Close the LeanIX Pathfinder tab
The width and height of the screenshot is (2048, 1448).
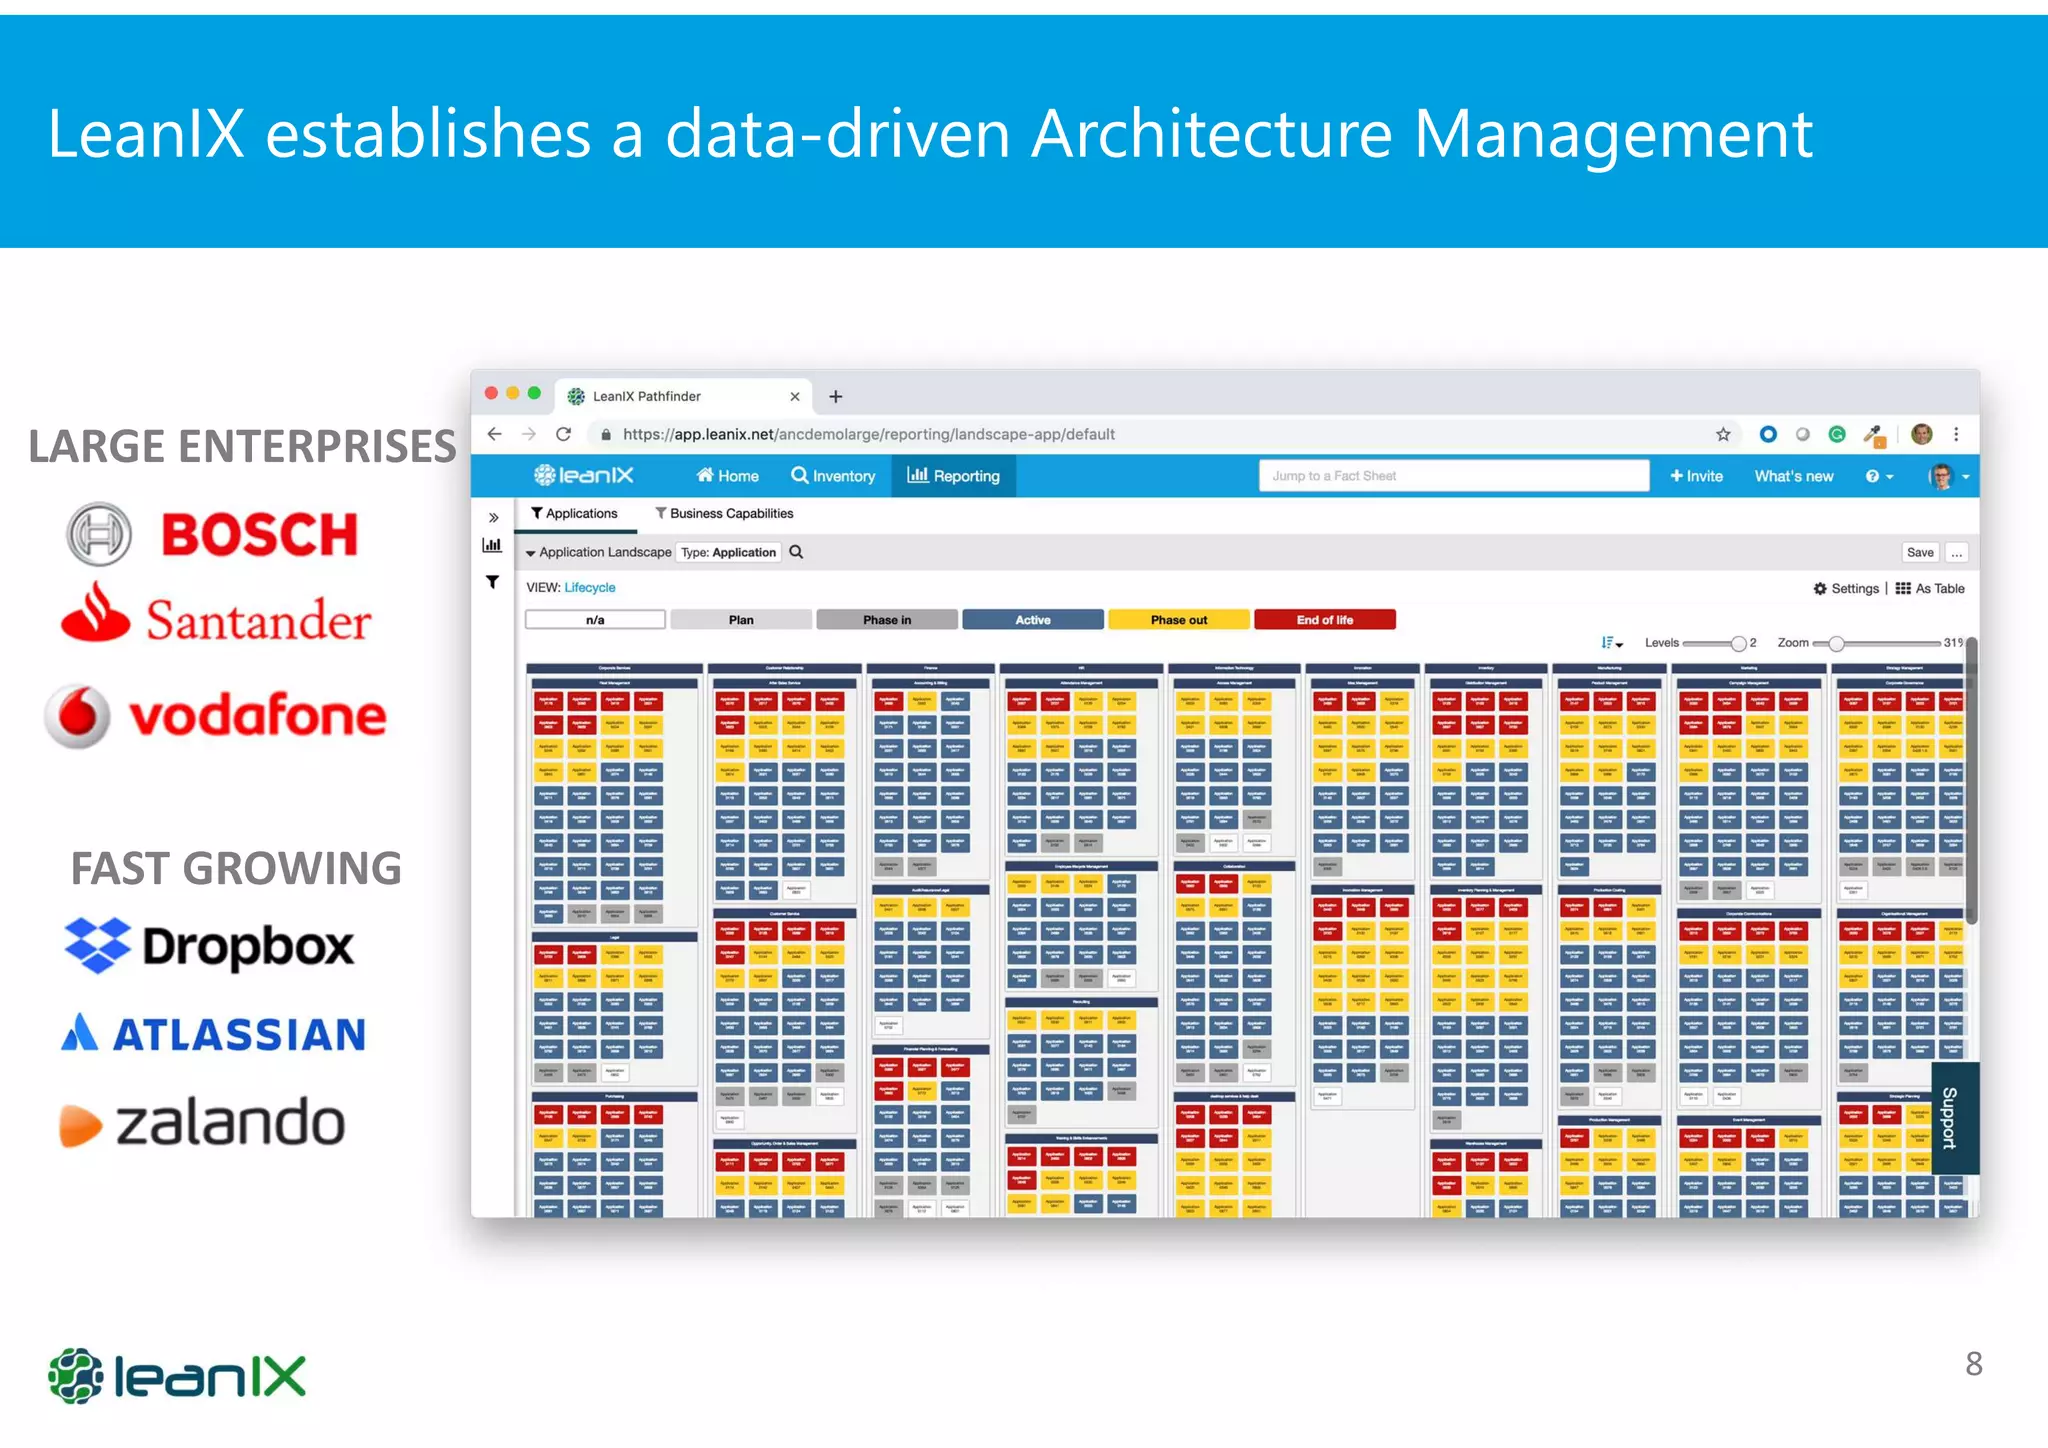[x=795, y=397]
